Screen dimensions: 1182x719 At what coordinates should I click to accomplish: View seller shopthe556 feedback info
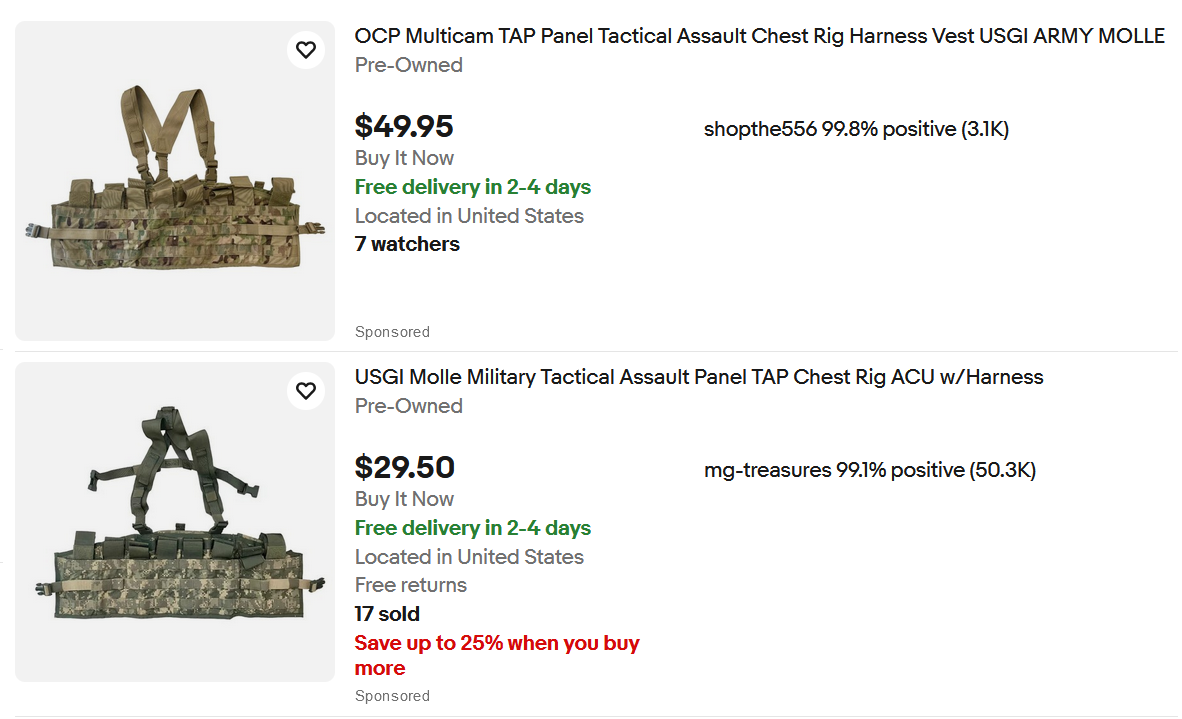pyautogui.click(x=856, y=129)
